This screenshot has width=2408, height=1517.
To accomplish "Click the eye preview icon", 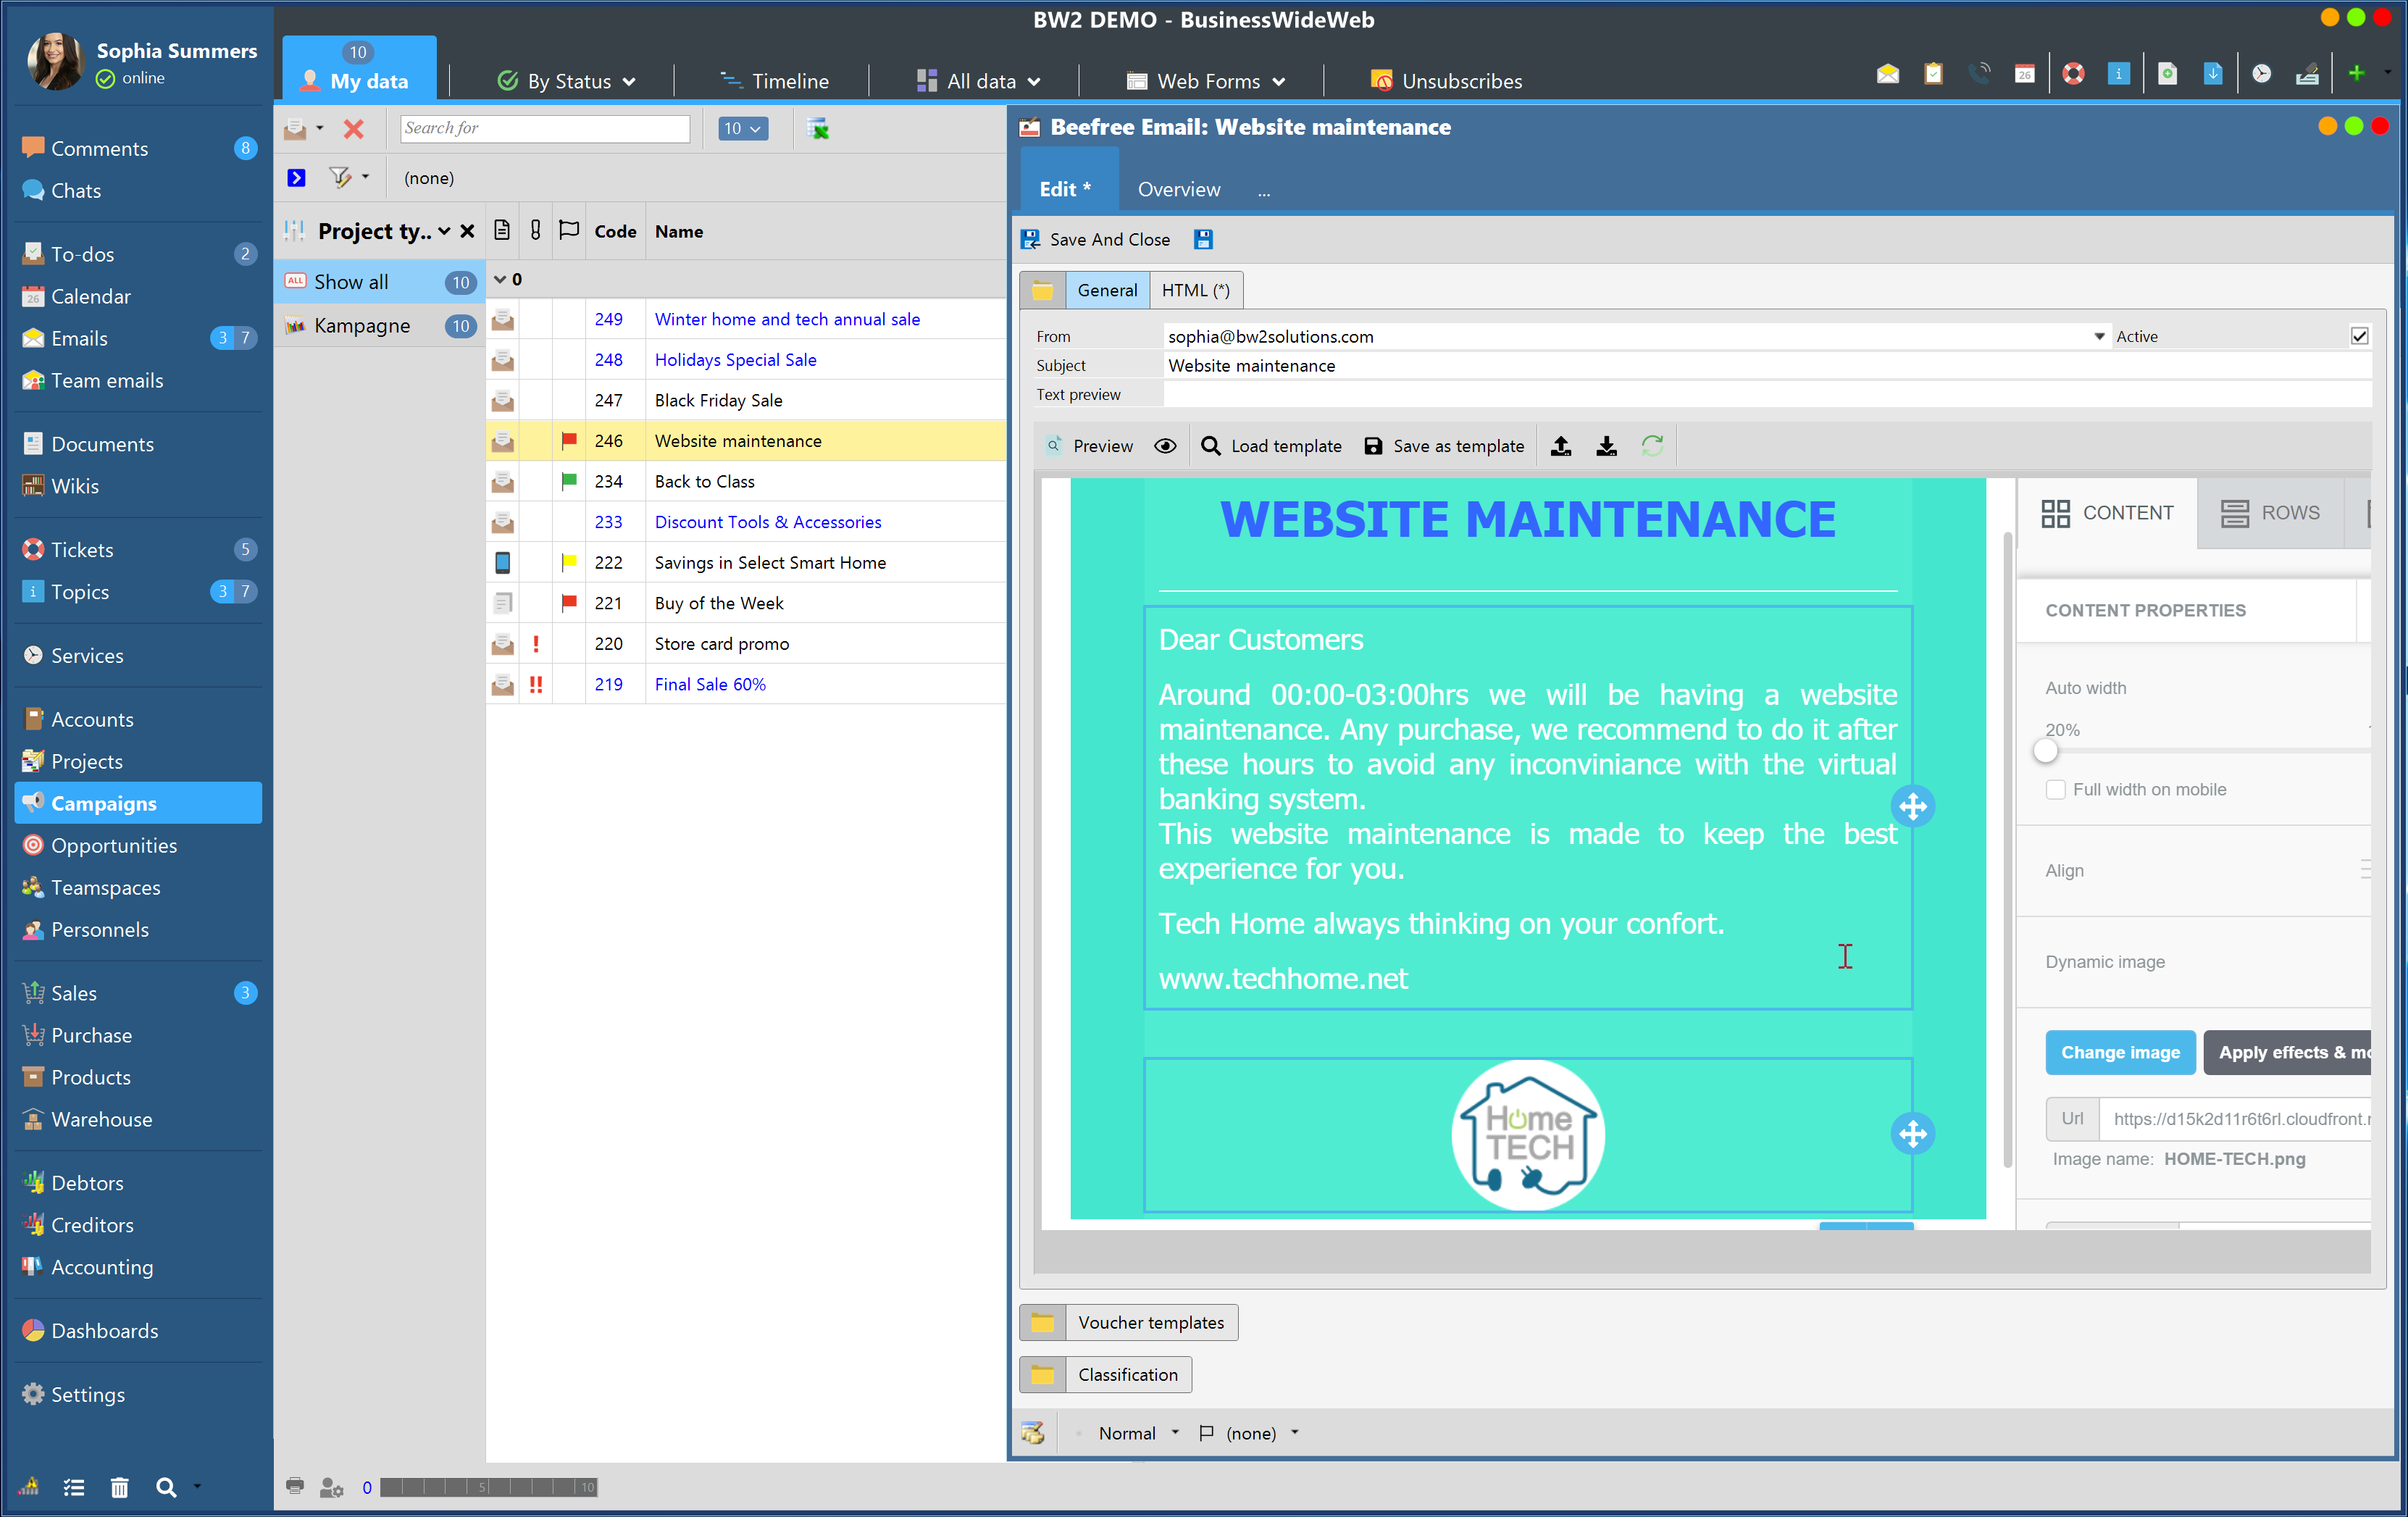I will (1165, 446).
